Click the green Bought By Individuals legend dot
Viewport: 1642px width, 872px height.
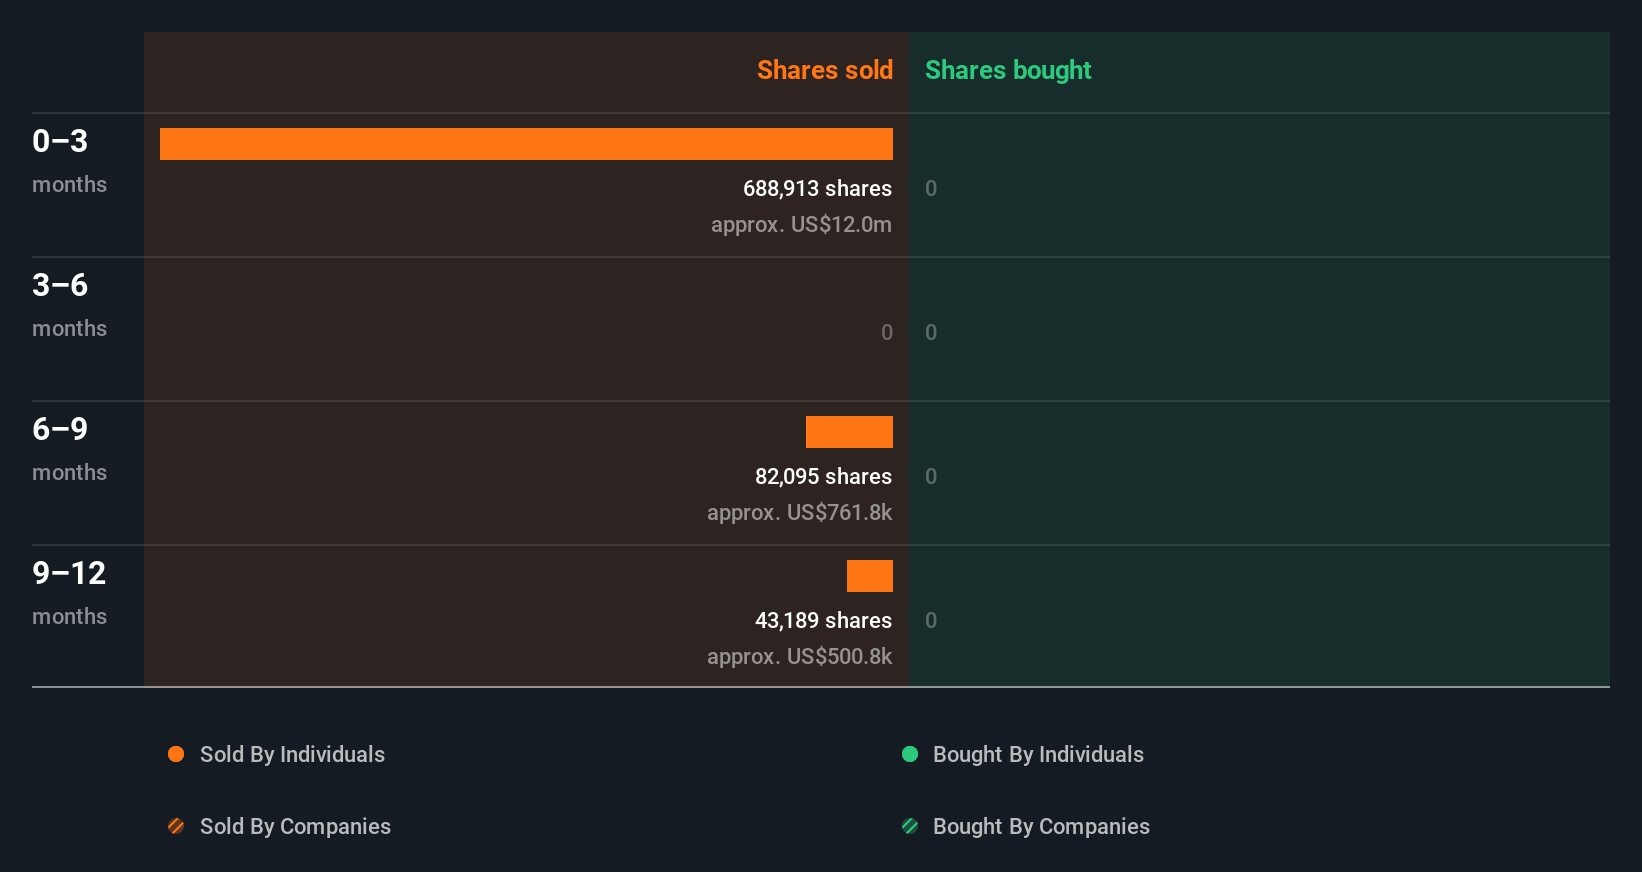[910, 754]
